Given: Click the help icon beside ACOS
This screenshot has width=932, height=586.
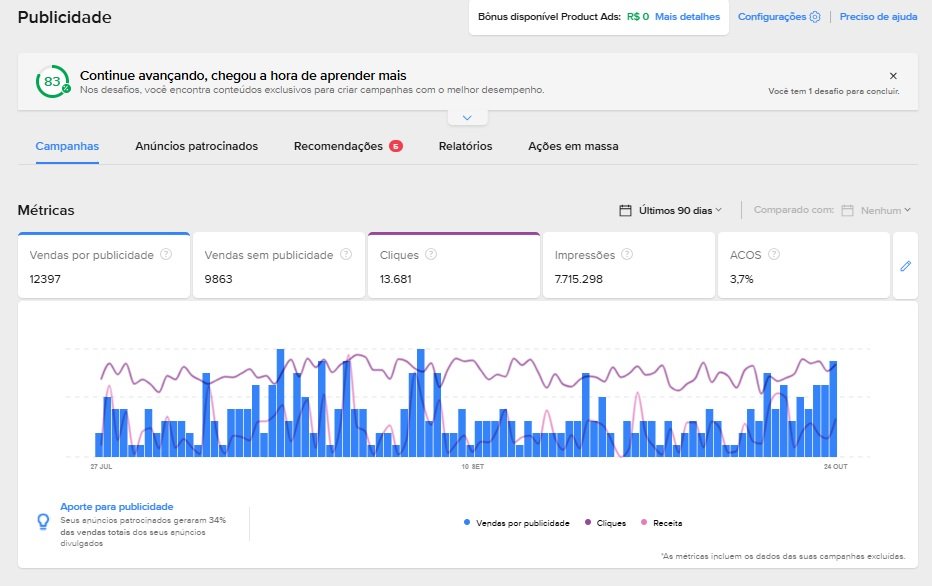Looking at the screenshot, I should click(774, 255).
